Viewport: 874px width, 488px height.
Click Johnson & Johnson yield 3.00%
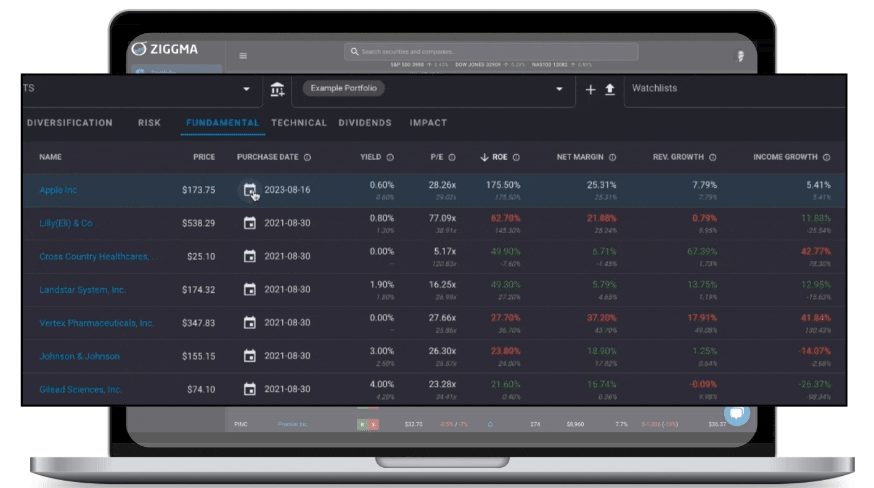click(x=382, y=351)
